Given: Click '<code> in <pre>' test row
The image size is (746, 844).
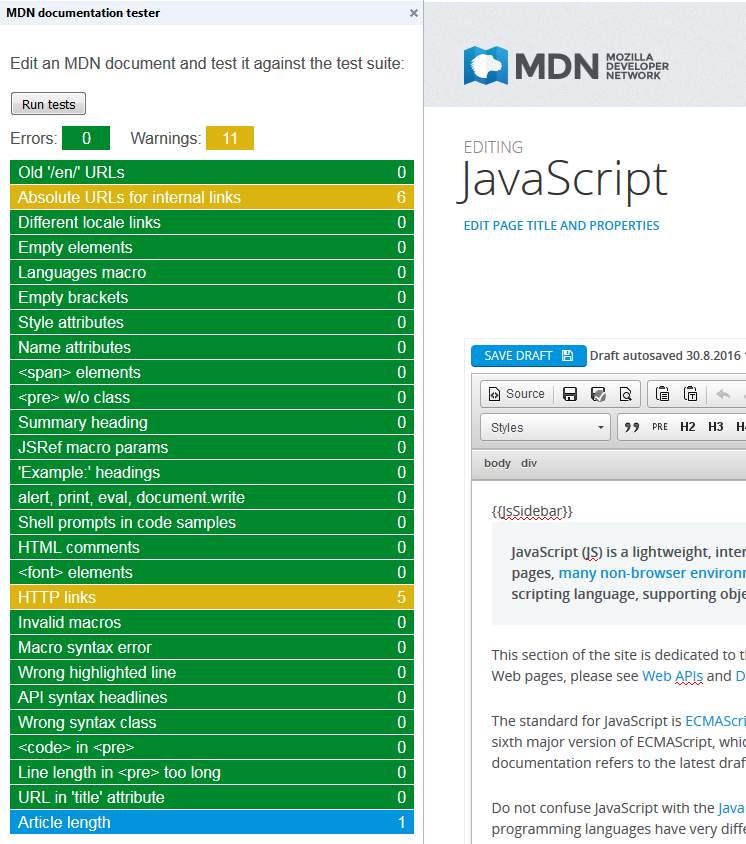Looking at the screenshot, I should click(x=212, y=748).
